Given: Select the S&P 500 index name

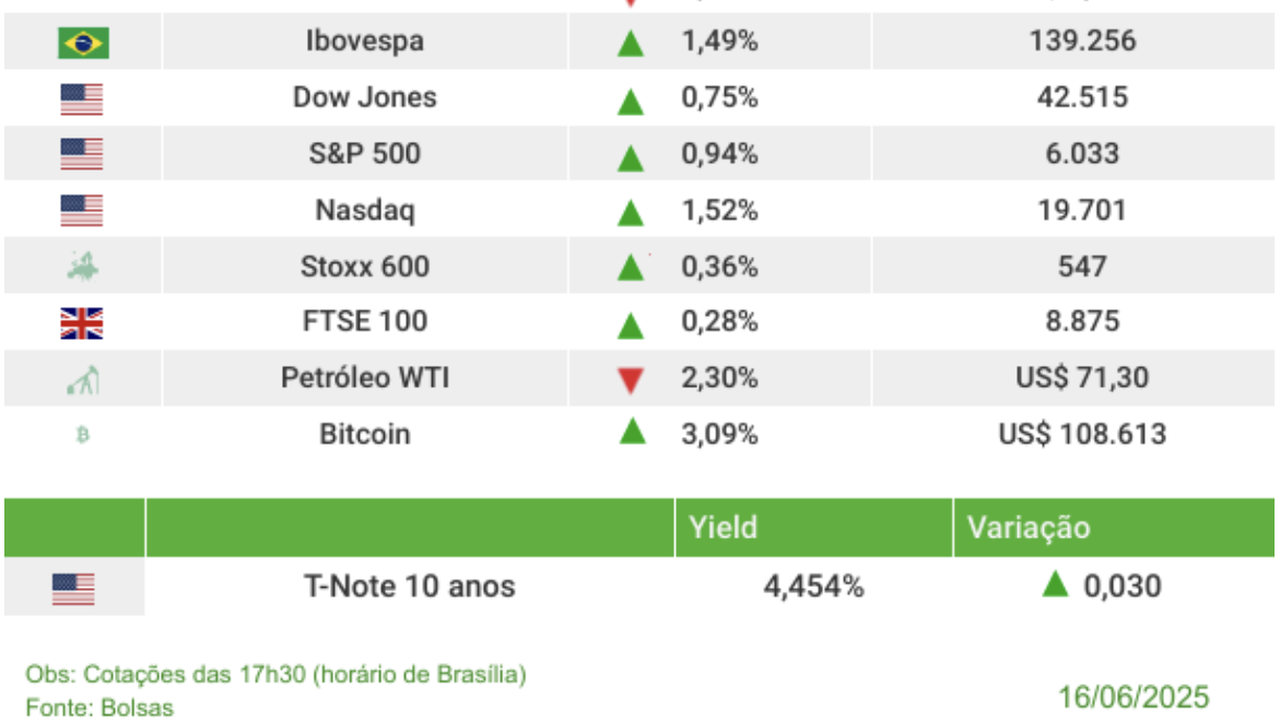Looking at the screenshot, I should 364,154.
